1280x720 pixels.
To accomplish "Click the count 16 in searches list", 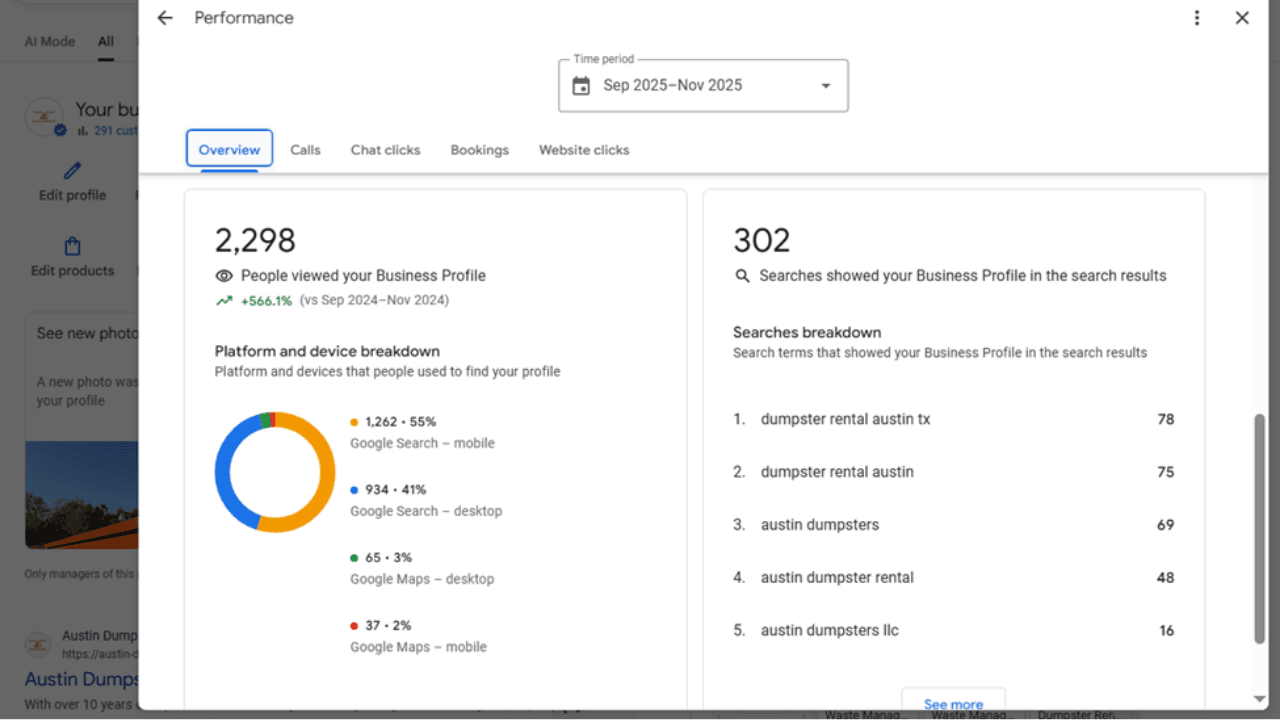I will [1166, 630].
